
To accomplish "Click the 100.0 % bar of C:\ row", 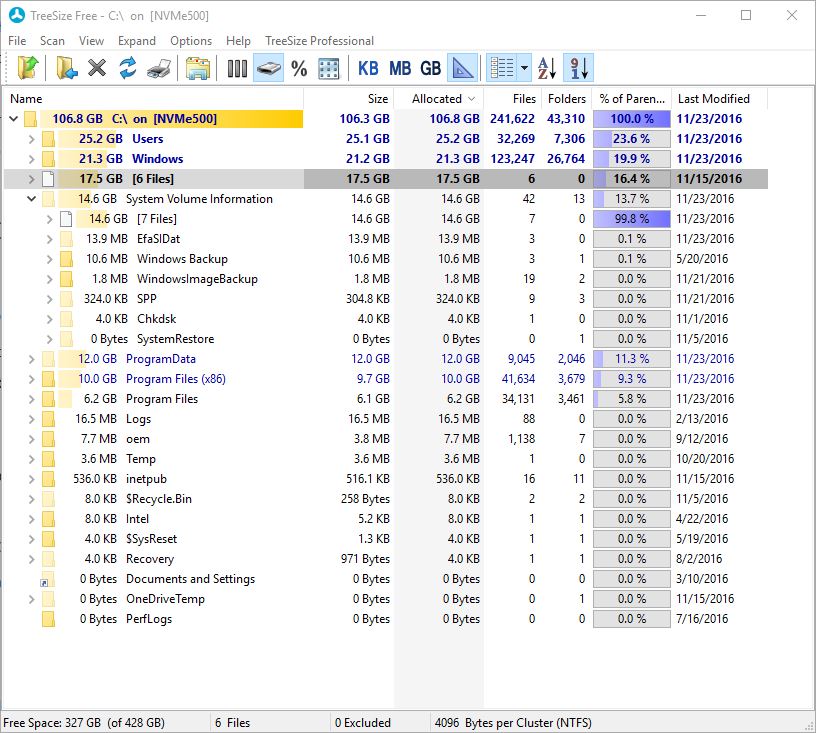I will pyautogui.click(x=632, y=119).
